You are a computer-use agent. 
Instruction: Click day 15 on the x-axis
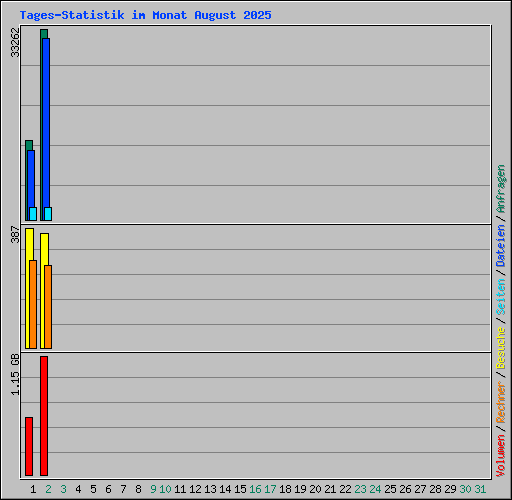coord(240,489)
